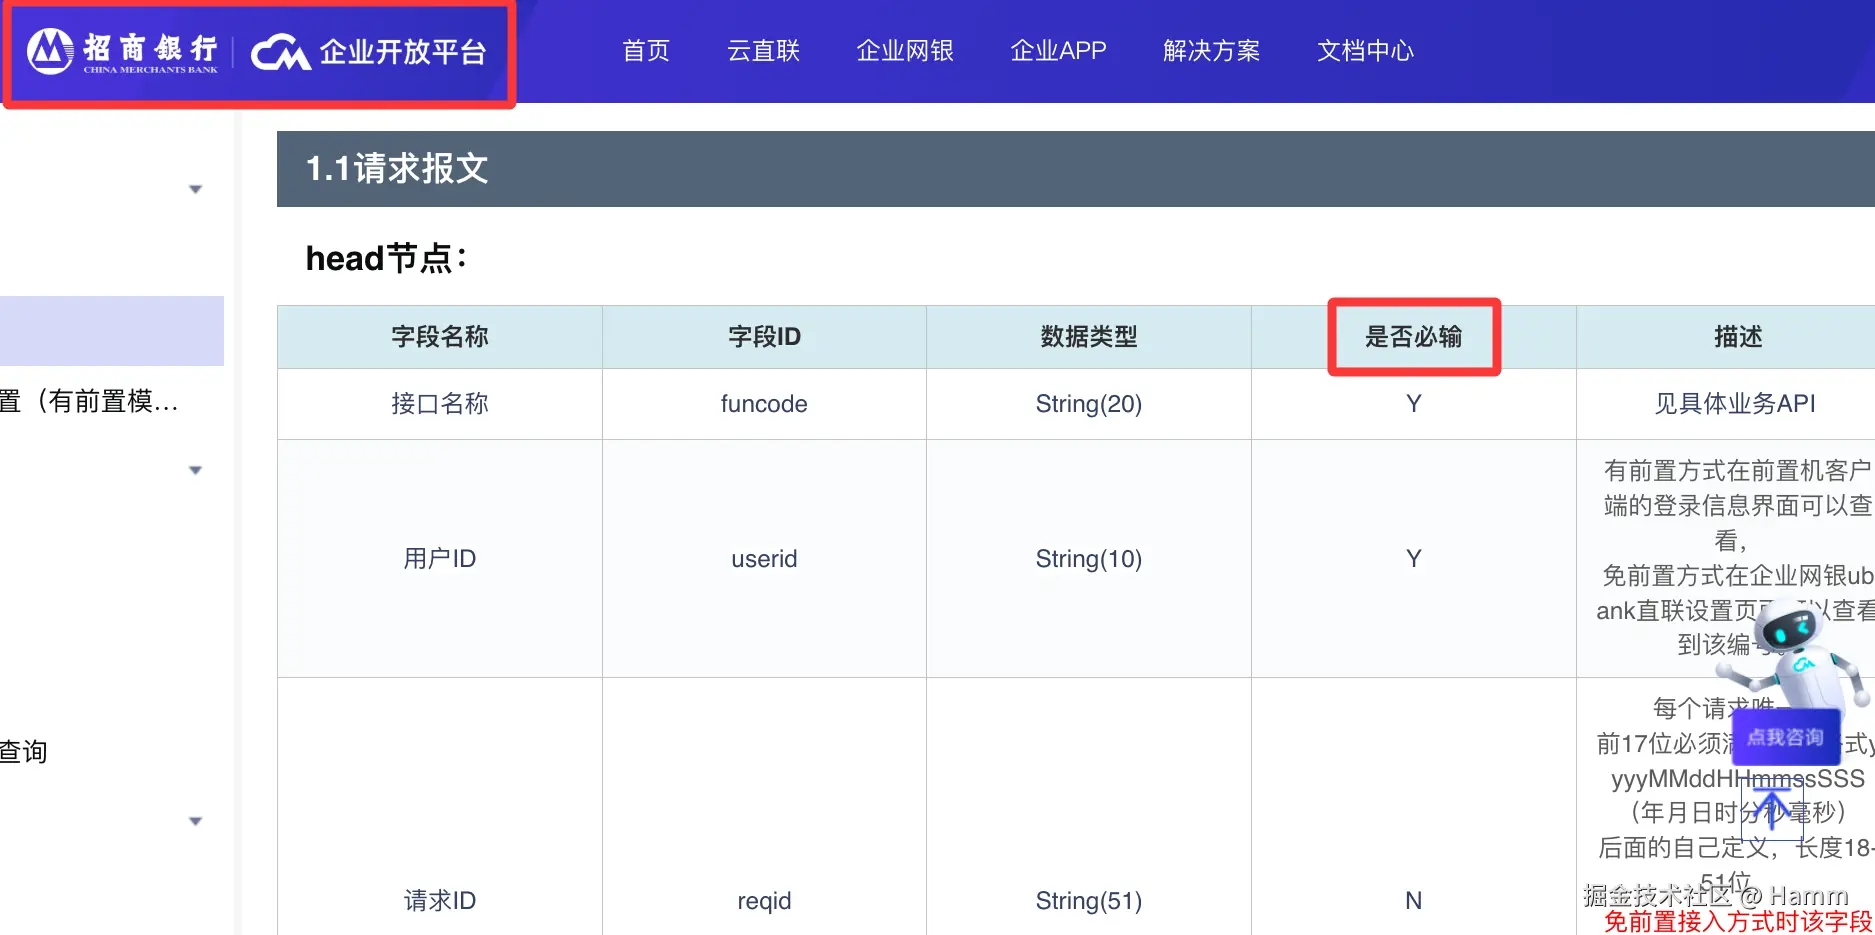
Task: Select 企业网银 in the top navigation
Action: coord(905,51)
